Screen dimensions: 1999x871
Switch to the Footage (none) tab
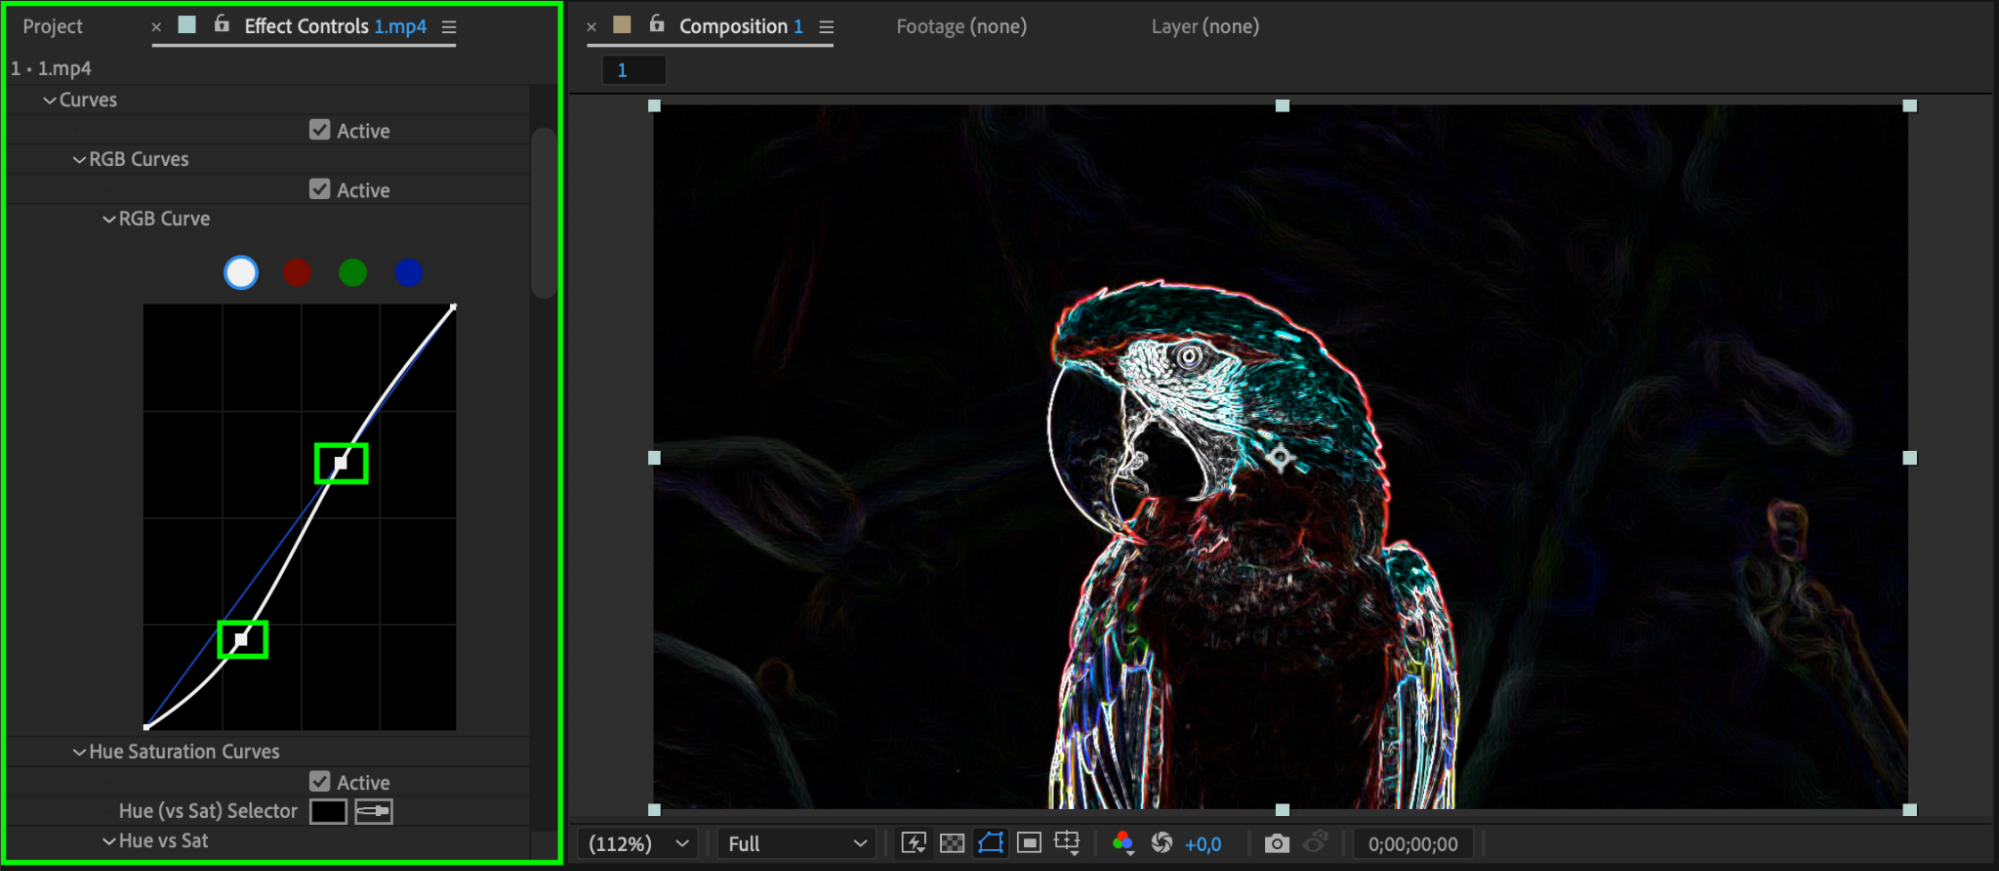[961, 27]
